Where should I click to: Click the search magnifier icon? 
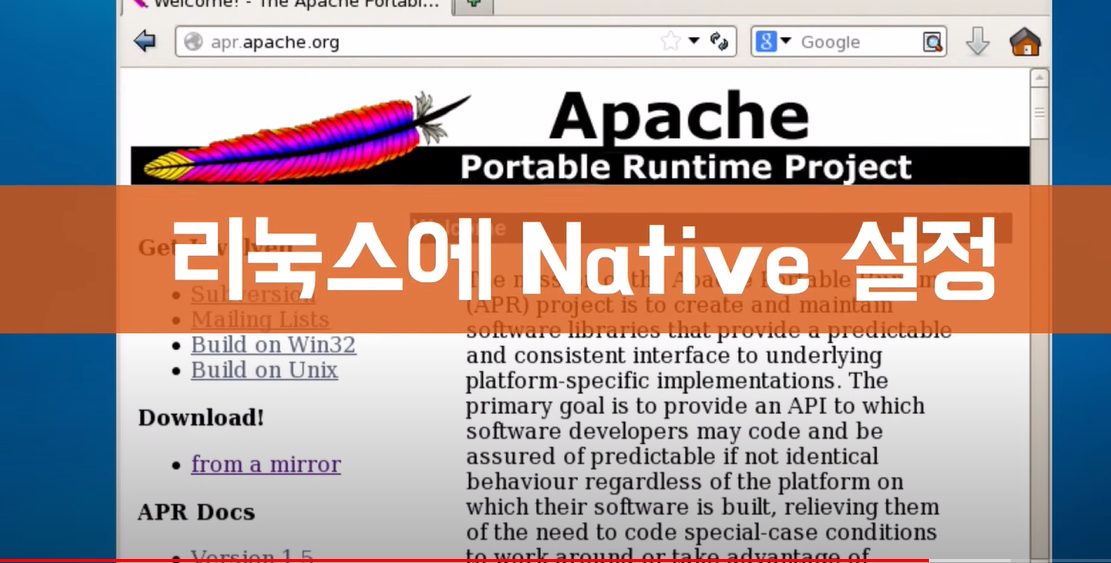933,42
